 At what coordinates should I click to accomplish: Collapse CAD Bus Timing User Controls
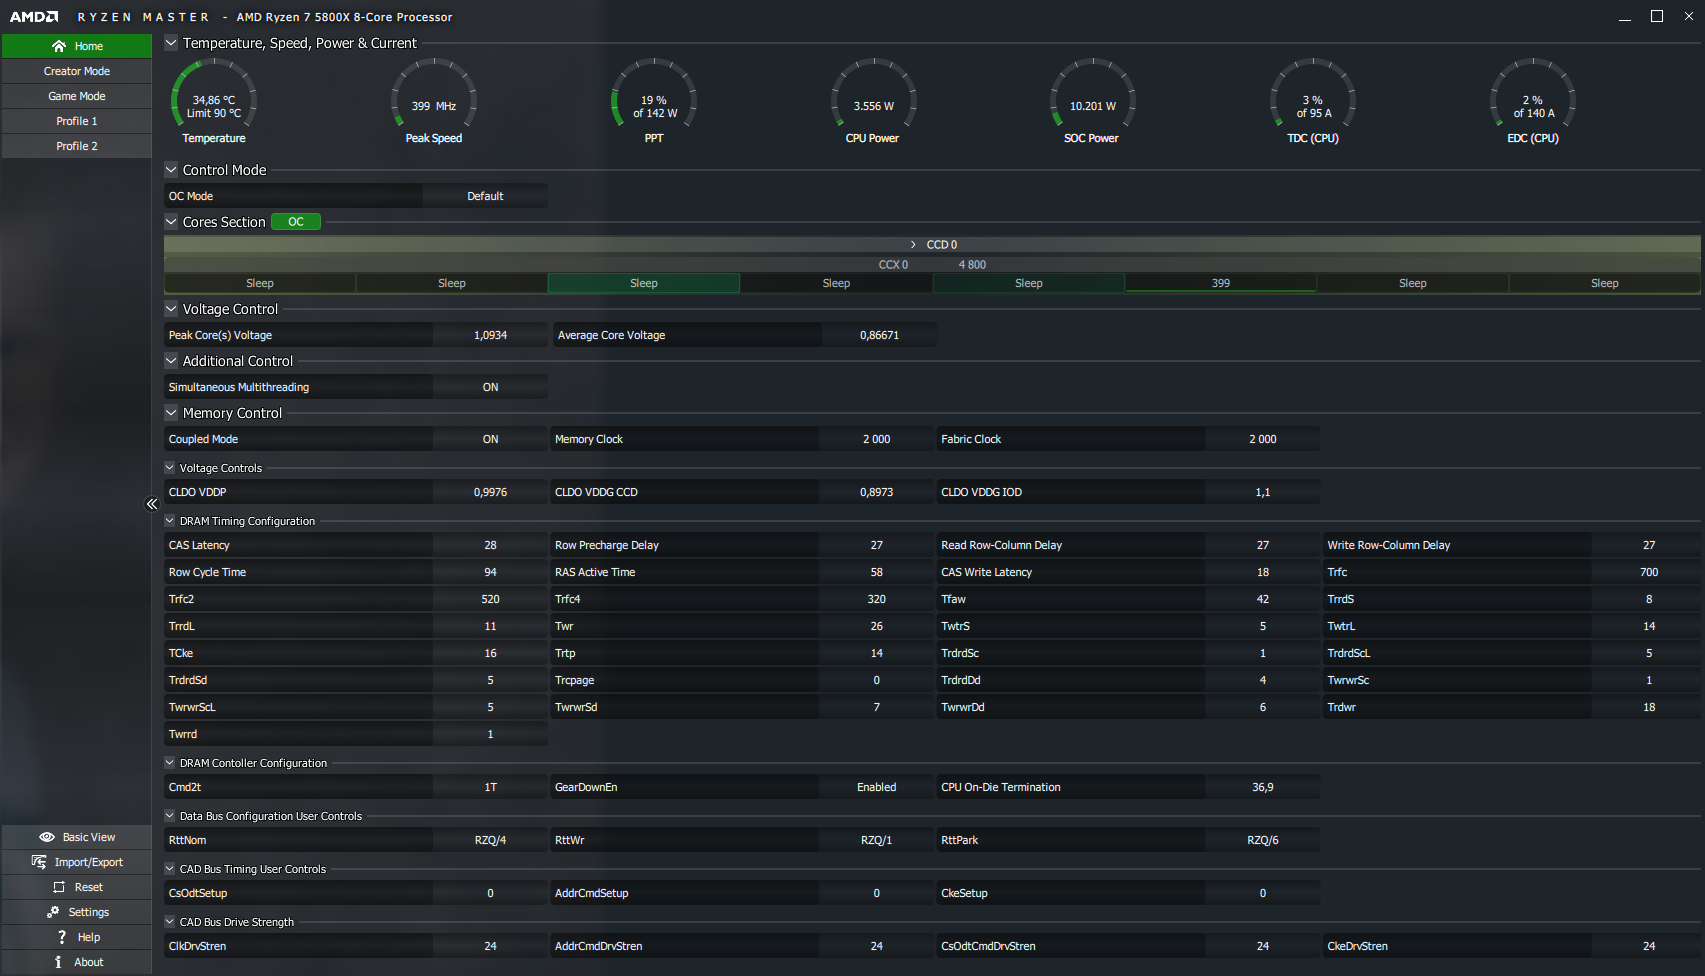tap(170, 869)
